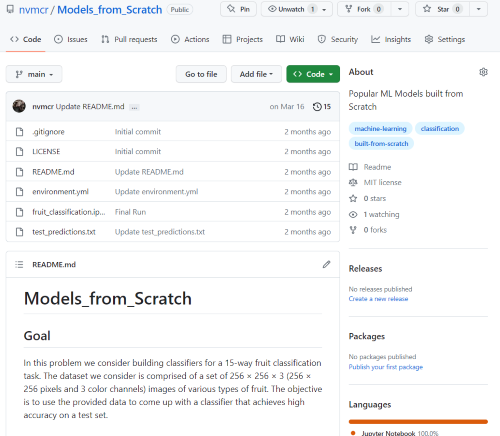This screenshot has width=500, height=436.
Task: Expand commit message ellipsis button
Action: (134, 107)
